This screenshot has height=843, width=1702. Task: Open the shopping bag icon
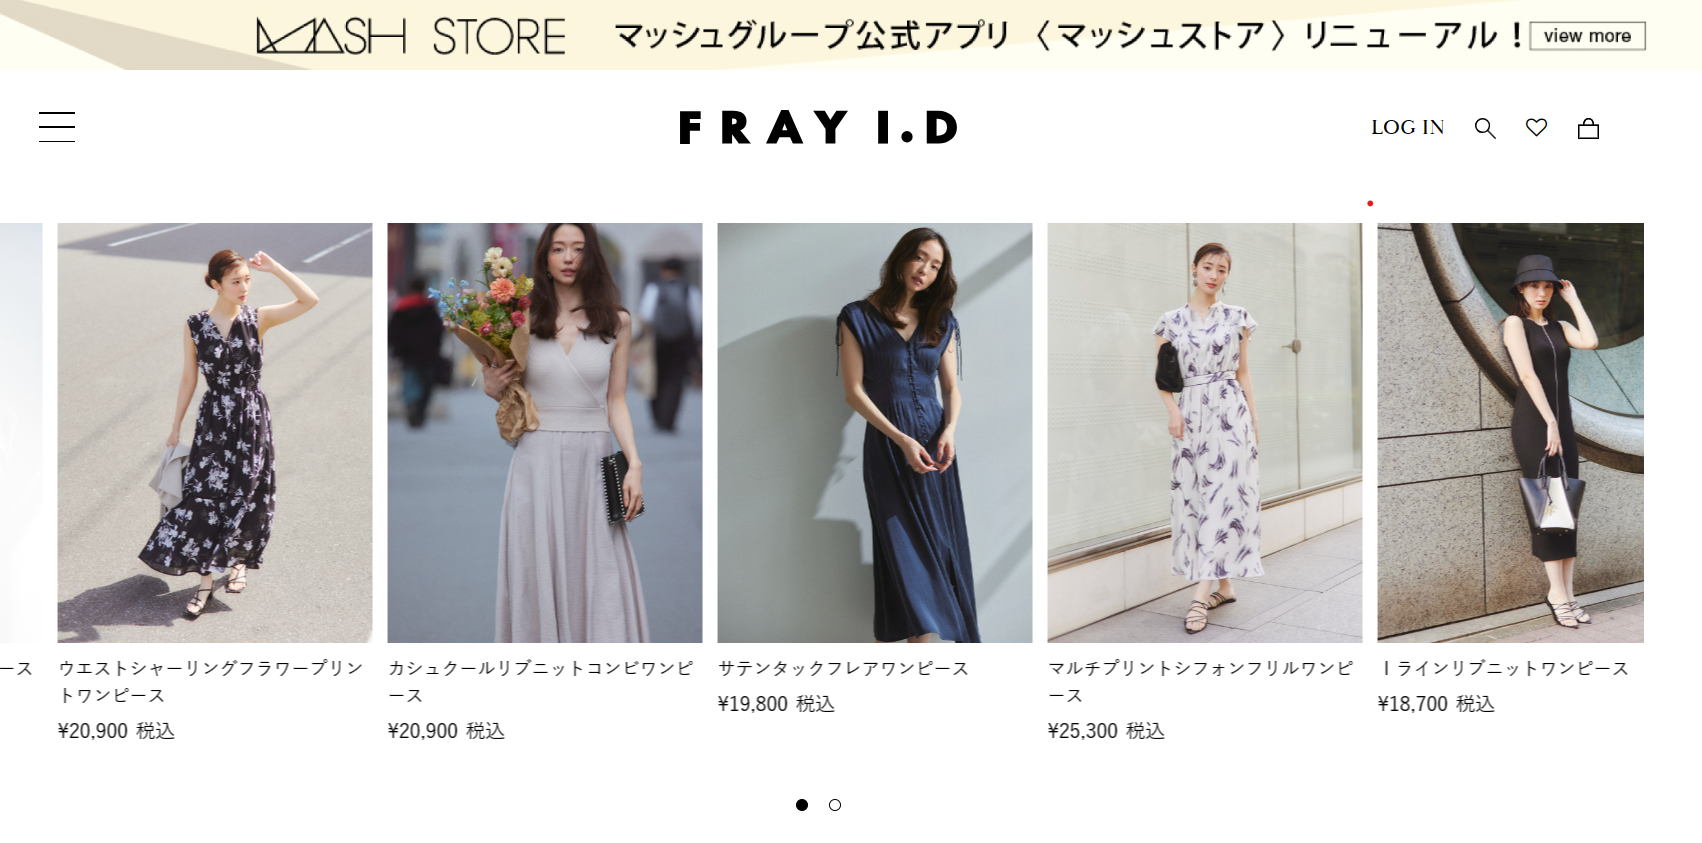tap(1588, 128)
